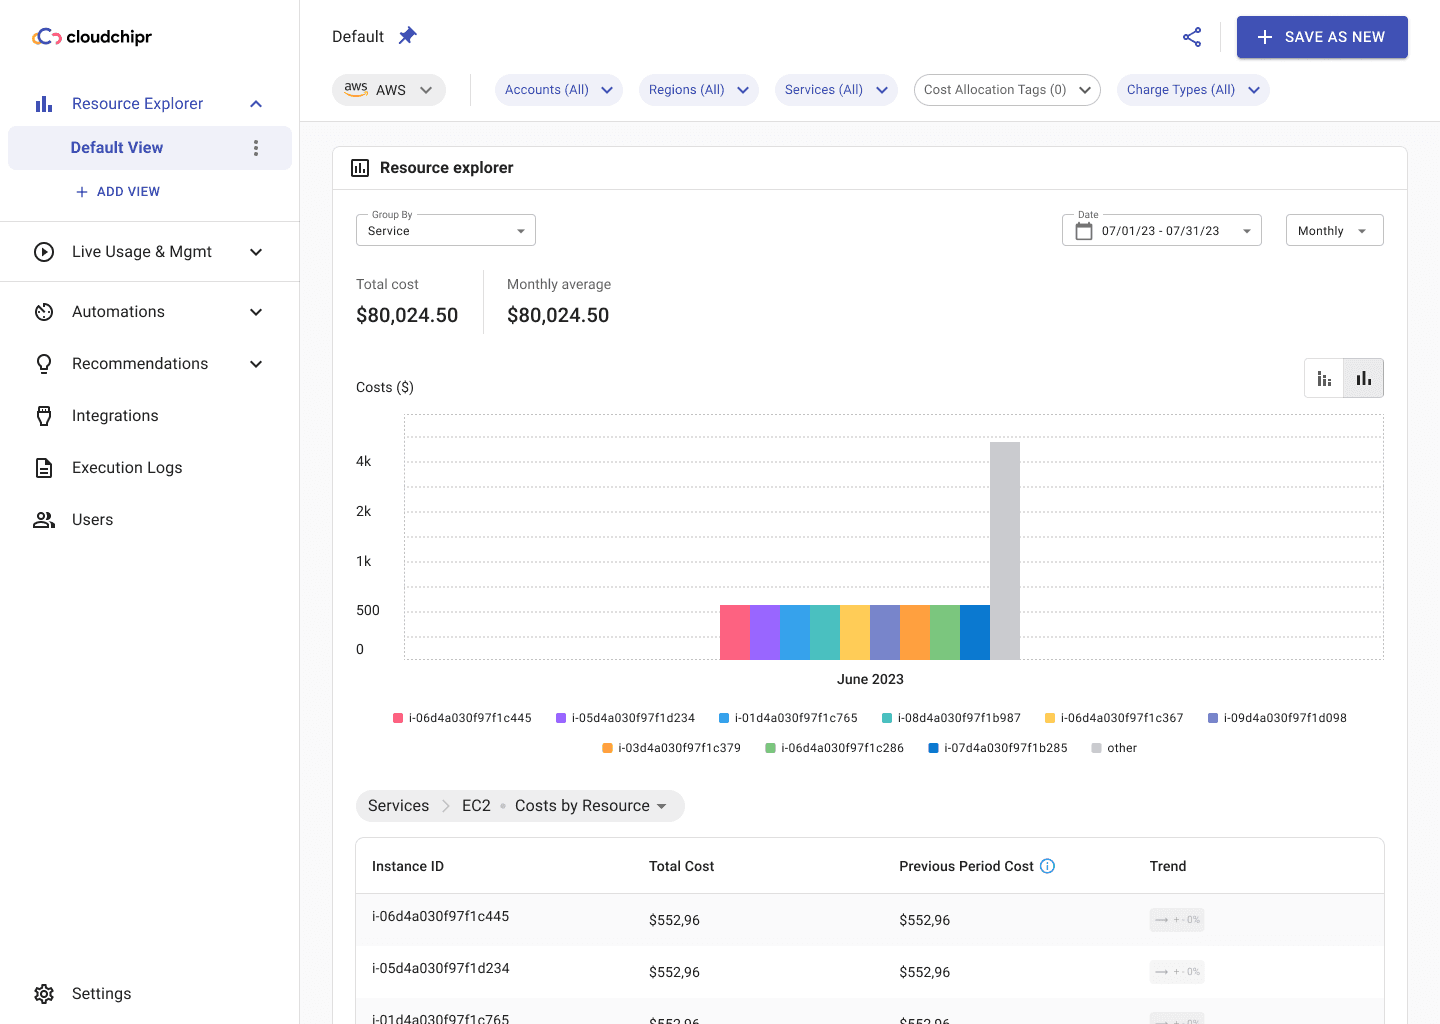Open Default View three-dot menu
Screen dimensions: 1440x1024
pos(256,148)
